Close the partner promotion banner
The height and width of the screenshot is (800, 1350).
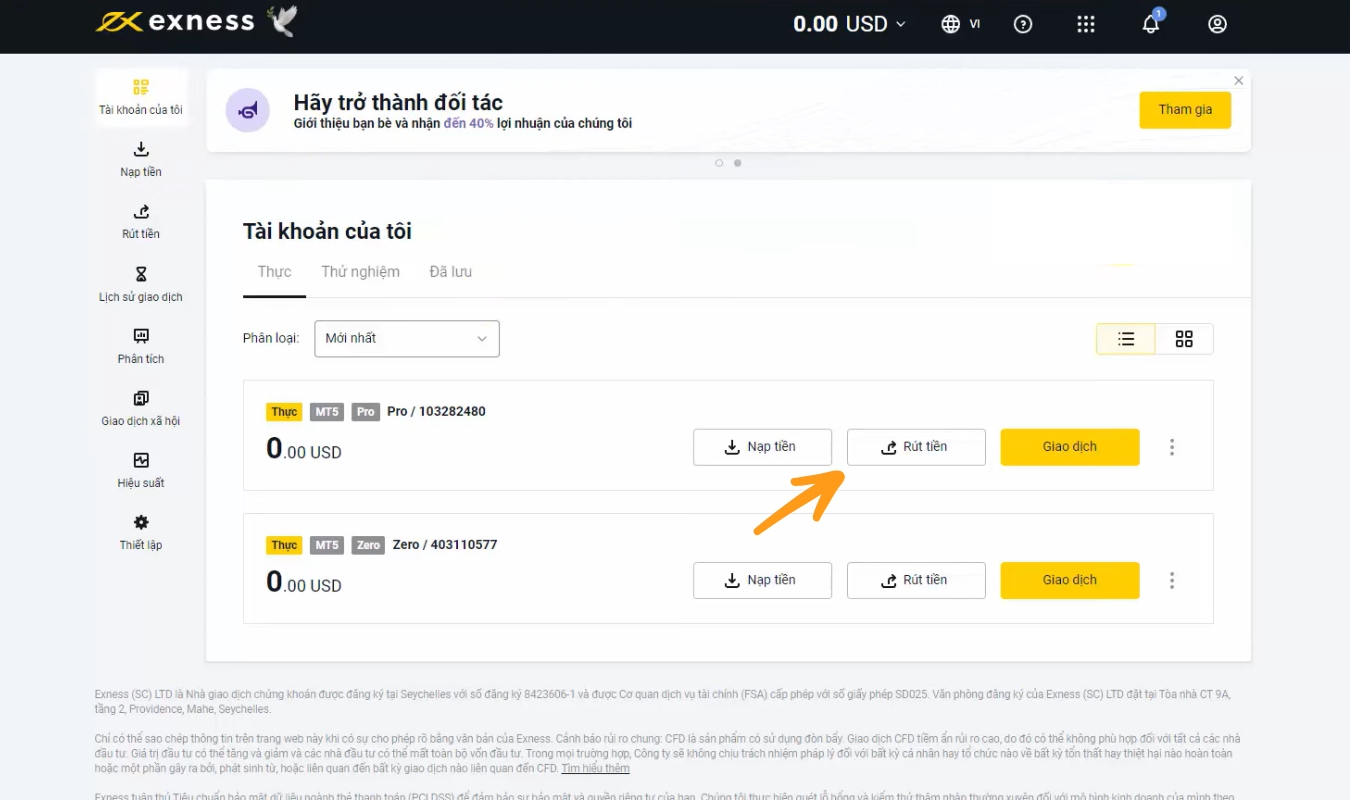tap(1239, 81)
